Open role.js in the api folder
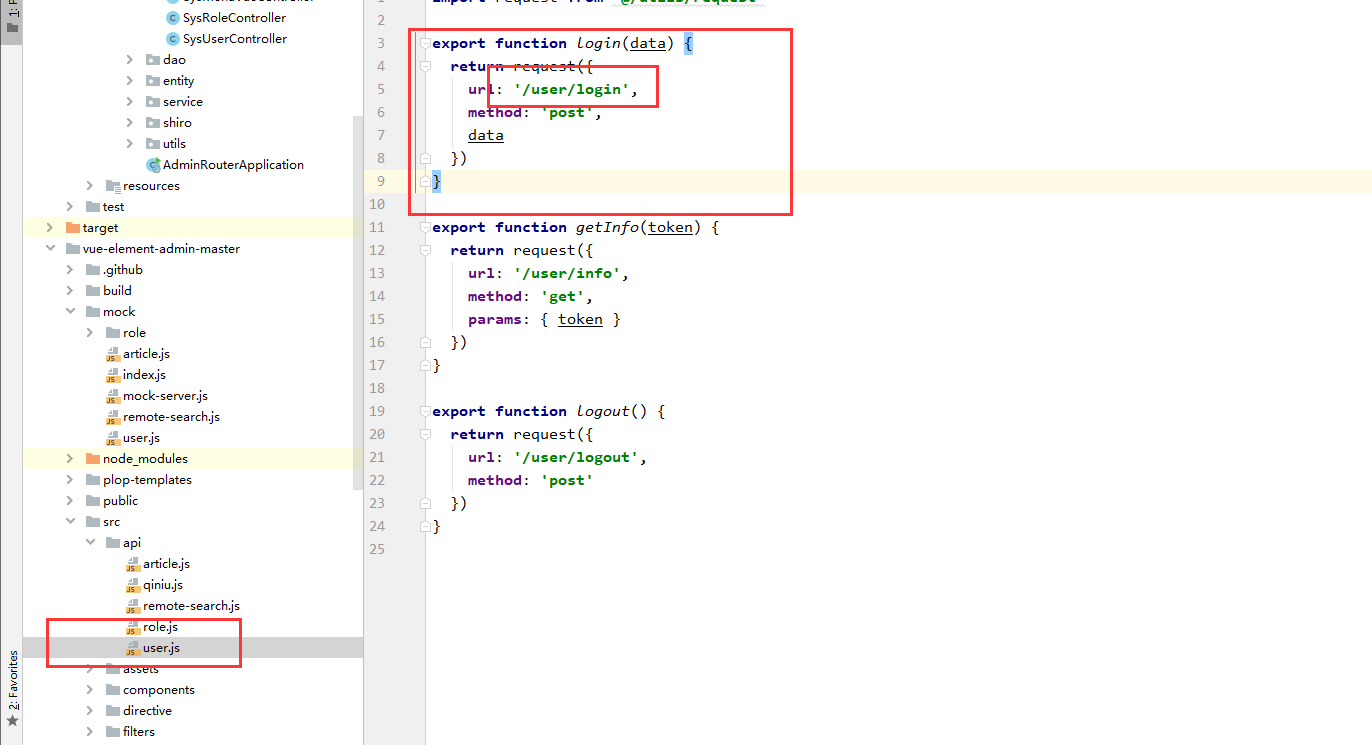 click(160, 627)
